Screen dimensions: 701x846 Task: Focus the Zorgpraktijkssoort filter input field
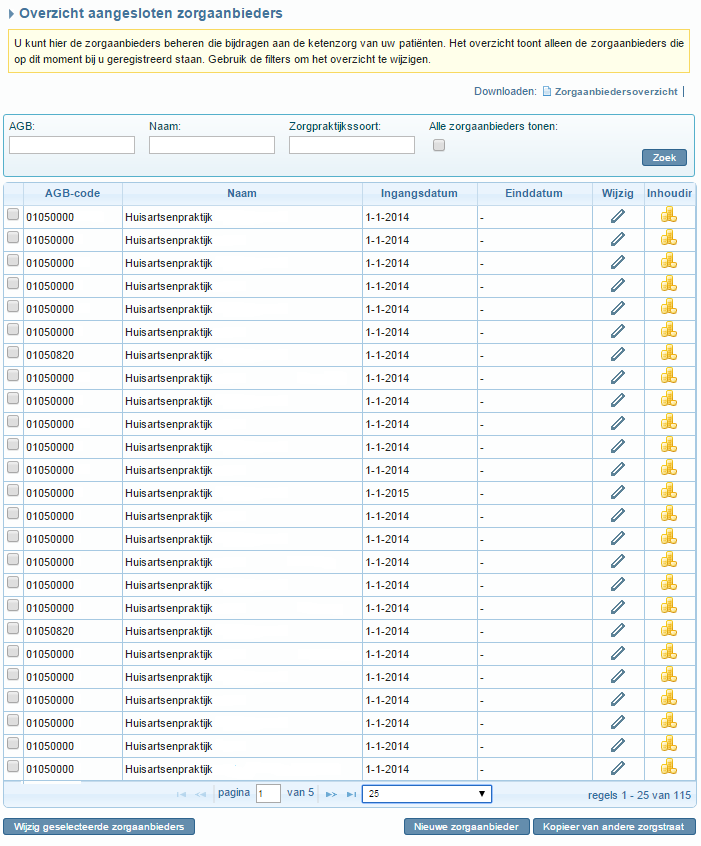[352, 145]
